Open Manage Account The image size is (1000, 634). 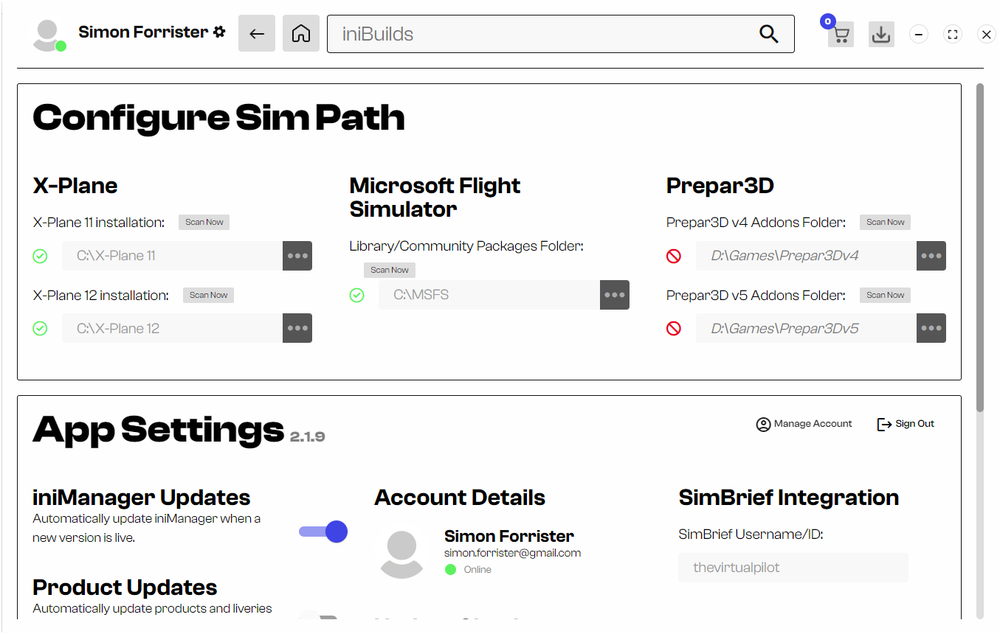click(x=804, y=424)
